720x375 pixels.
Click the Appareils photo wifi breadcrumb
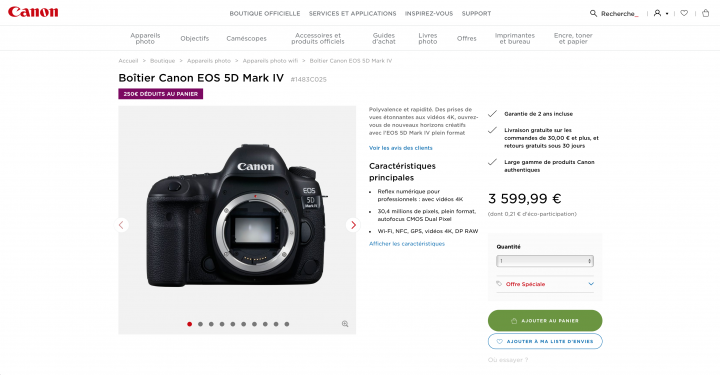click(270, 61)
